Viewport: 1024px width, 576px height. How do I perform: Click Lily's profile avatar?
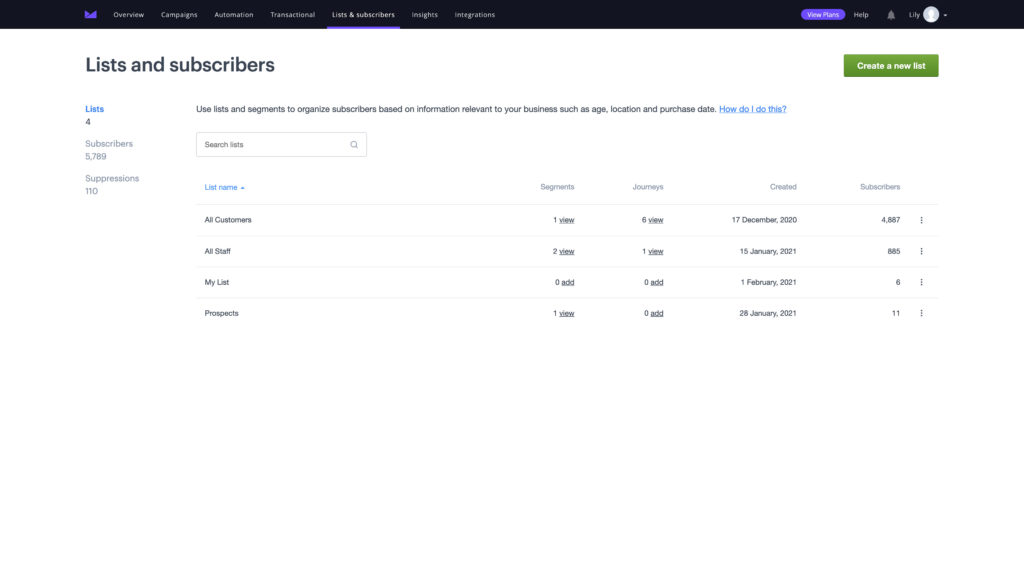932,14
